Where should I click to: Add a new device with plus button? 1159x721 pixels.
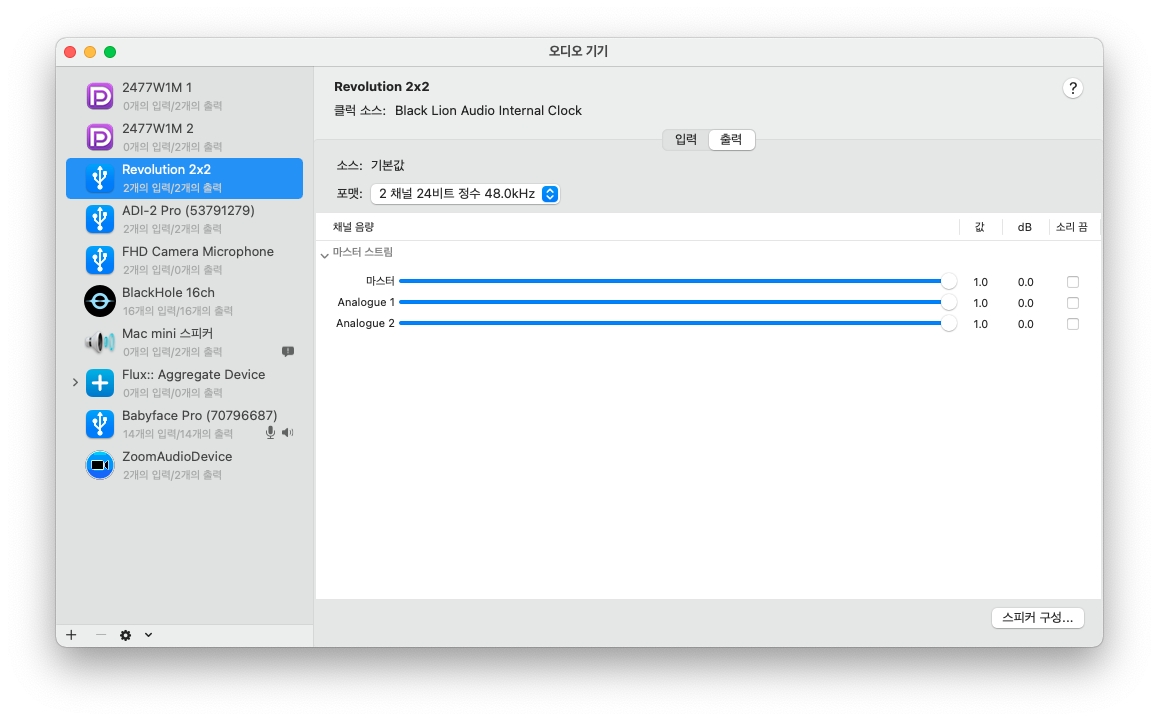point(71,635)
